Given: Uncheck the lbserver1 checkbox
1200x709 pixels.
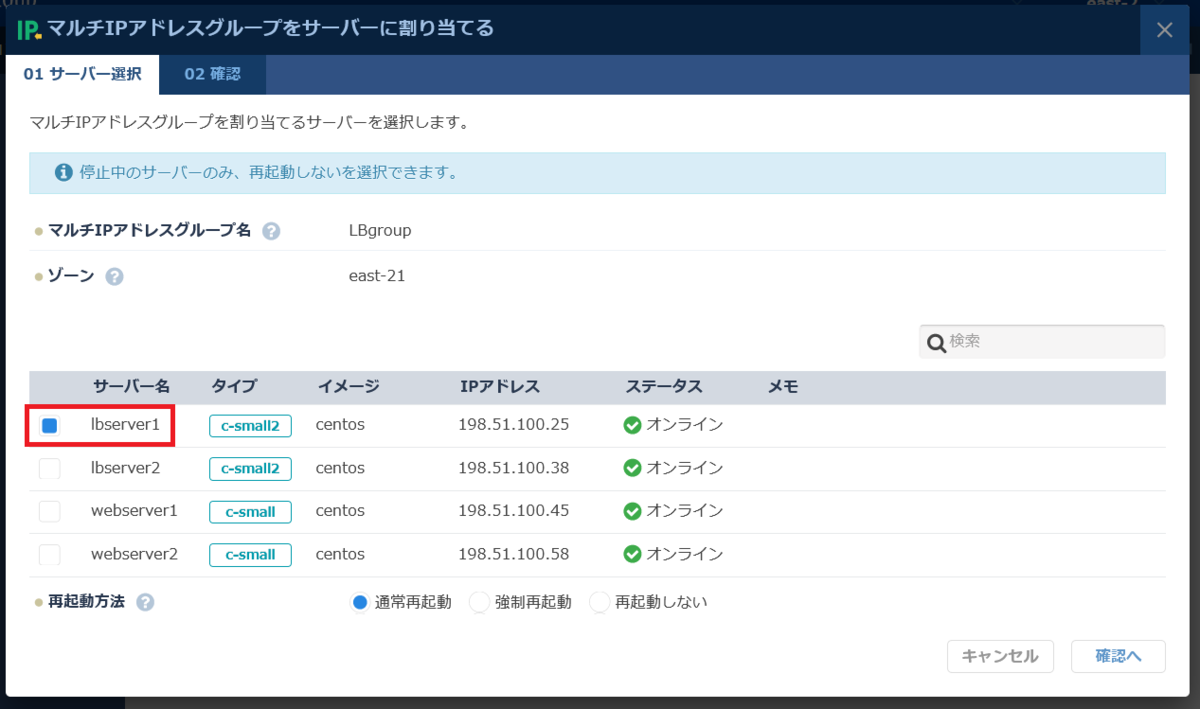Looking at the screenshot, I should point(49,425).
